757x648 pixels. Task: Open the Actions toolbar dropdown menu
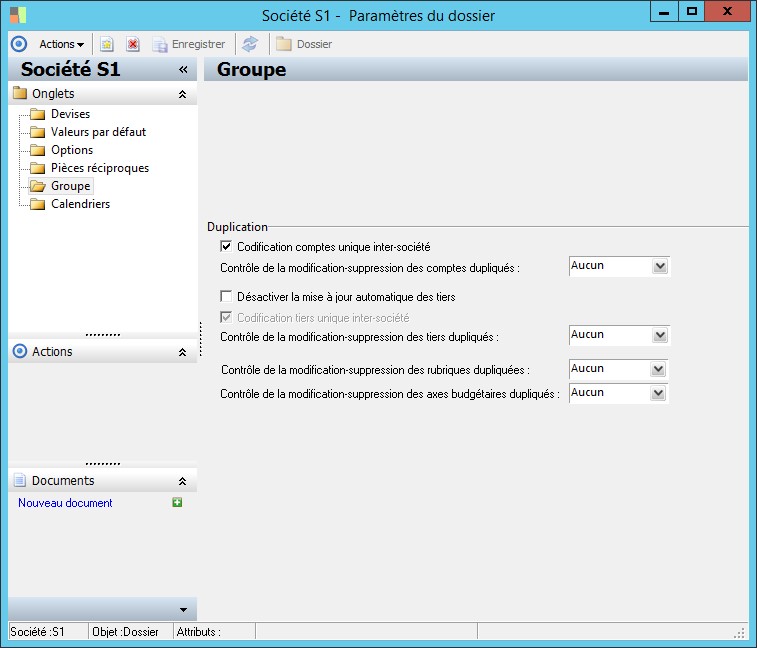click(61, 44)
